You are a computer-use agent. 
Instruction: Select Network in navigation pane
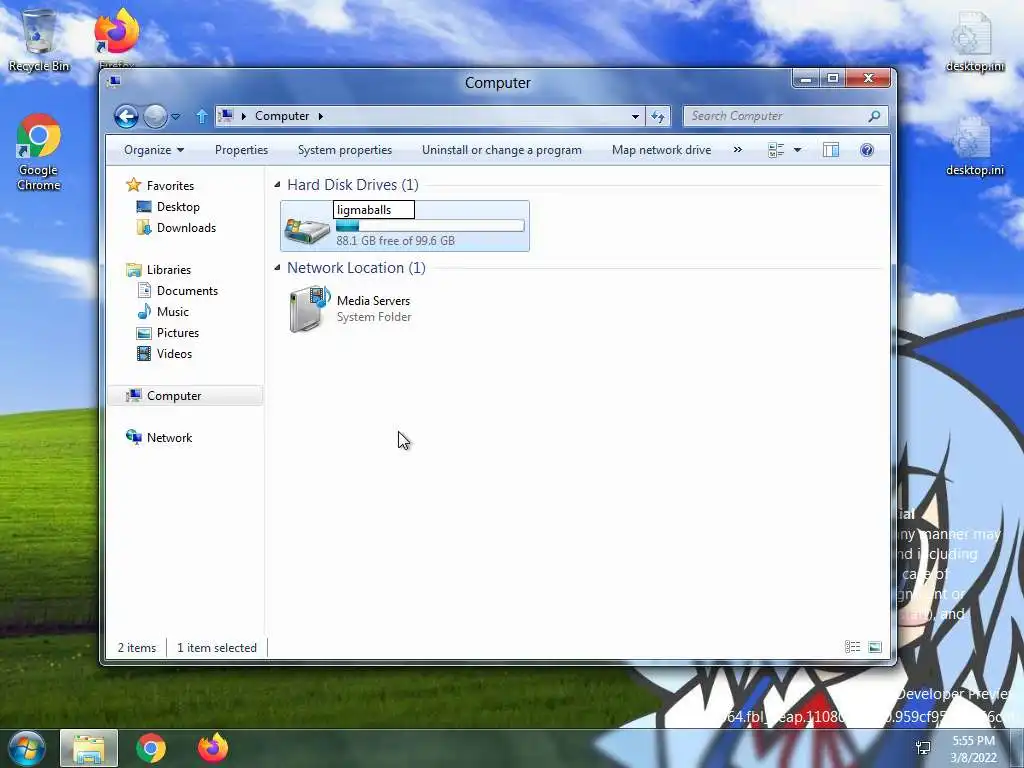pos(169,438)
